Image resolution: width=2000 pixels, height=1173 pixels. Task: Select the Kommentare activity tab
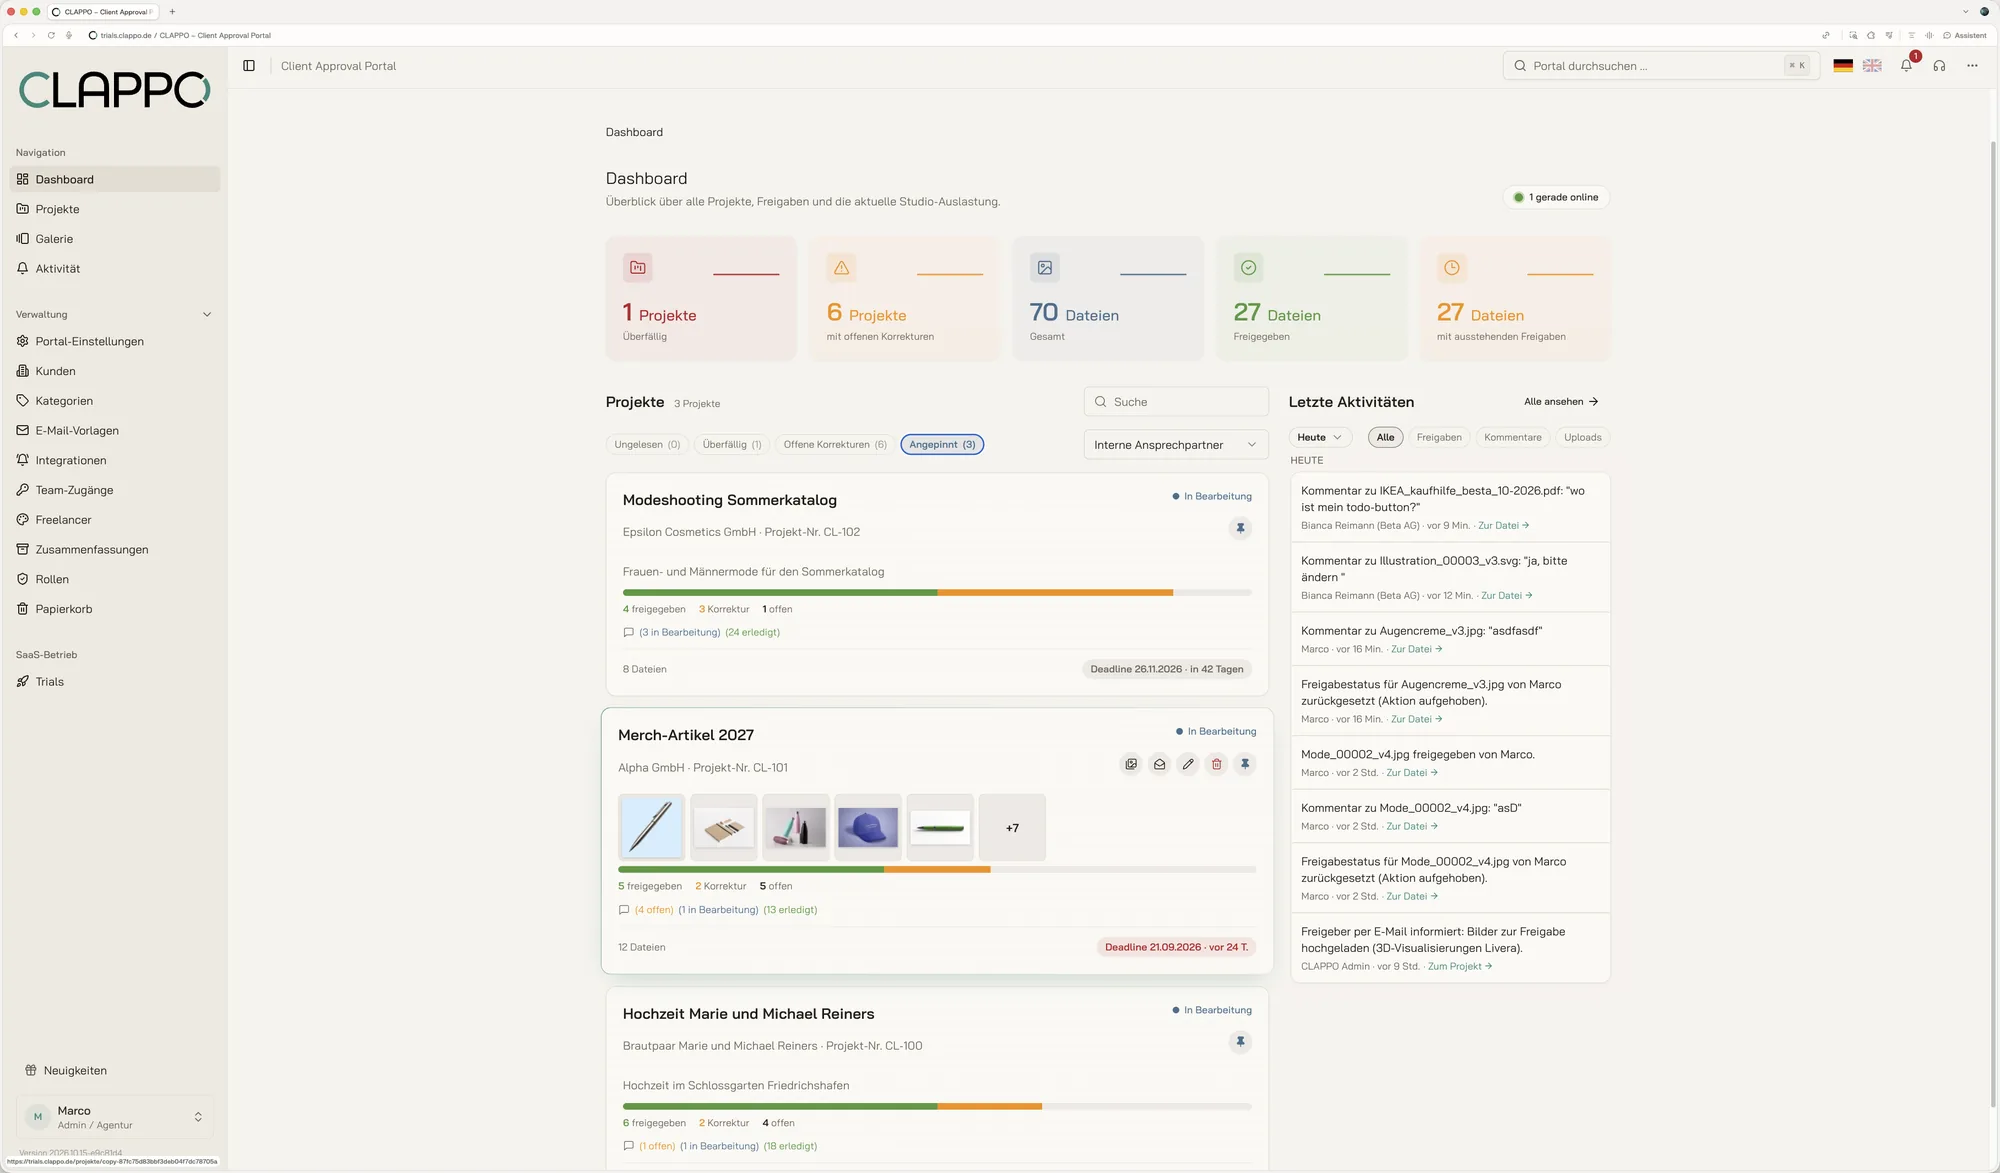(1513, 437)
